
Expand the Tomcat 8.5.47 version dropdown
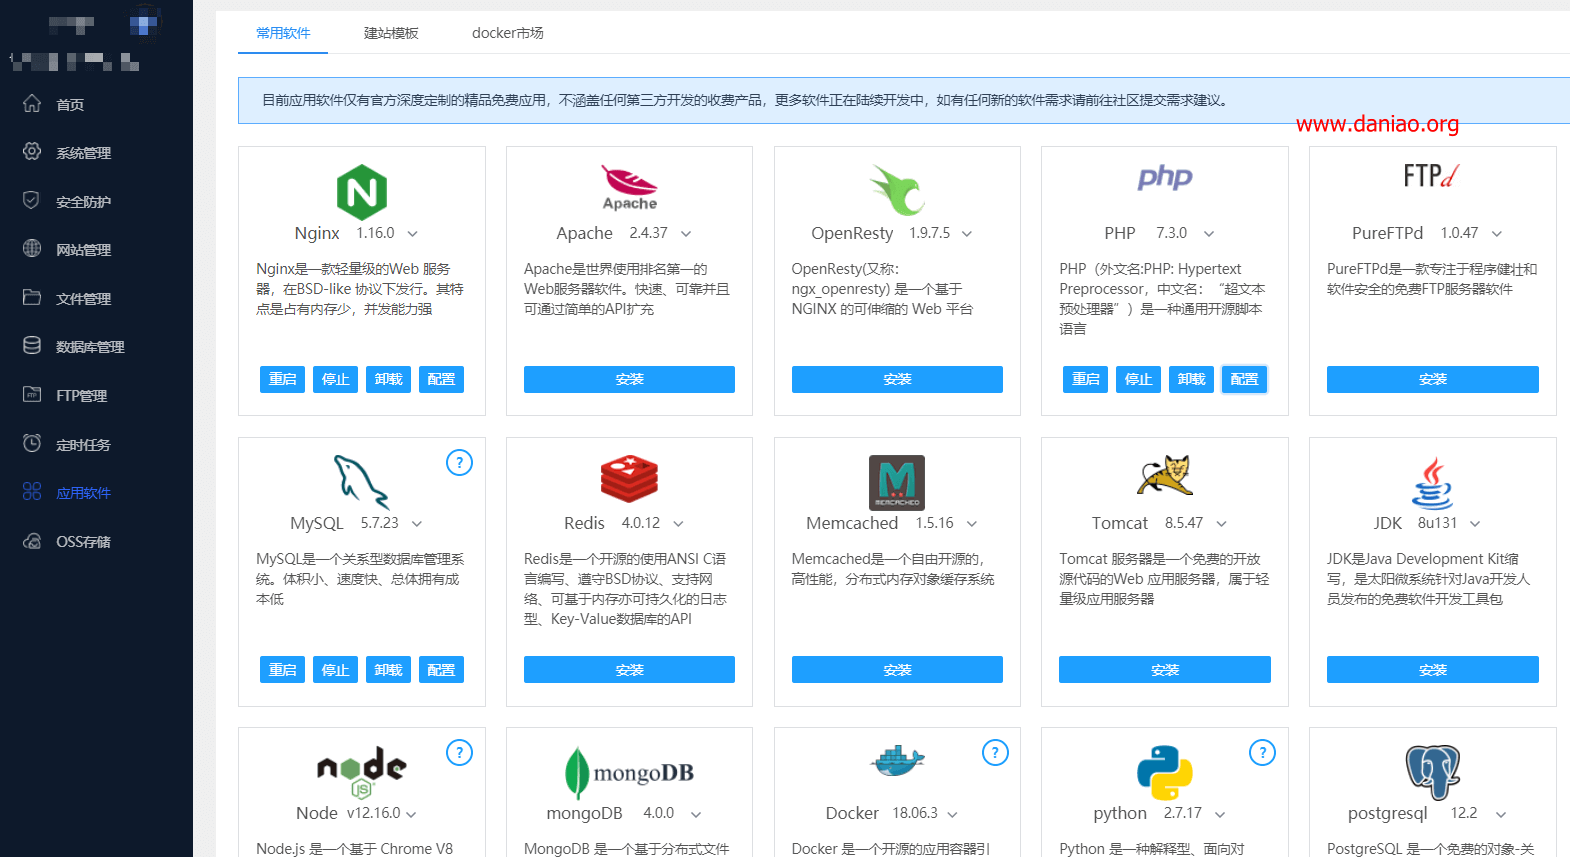pyautogui.click(x=1221, y=524)
